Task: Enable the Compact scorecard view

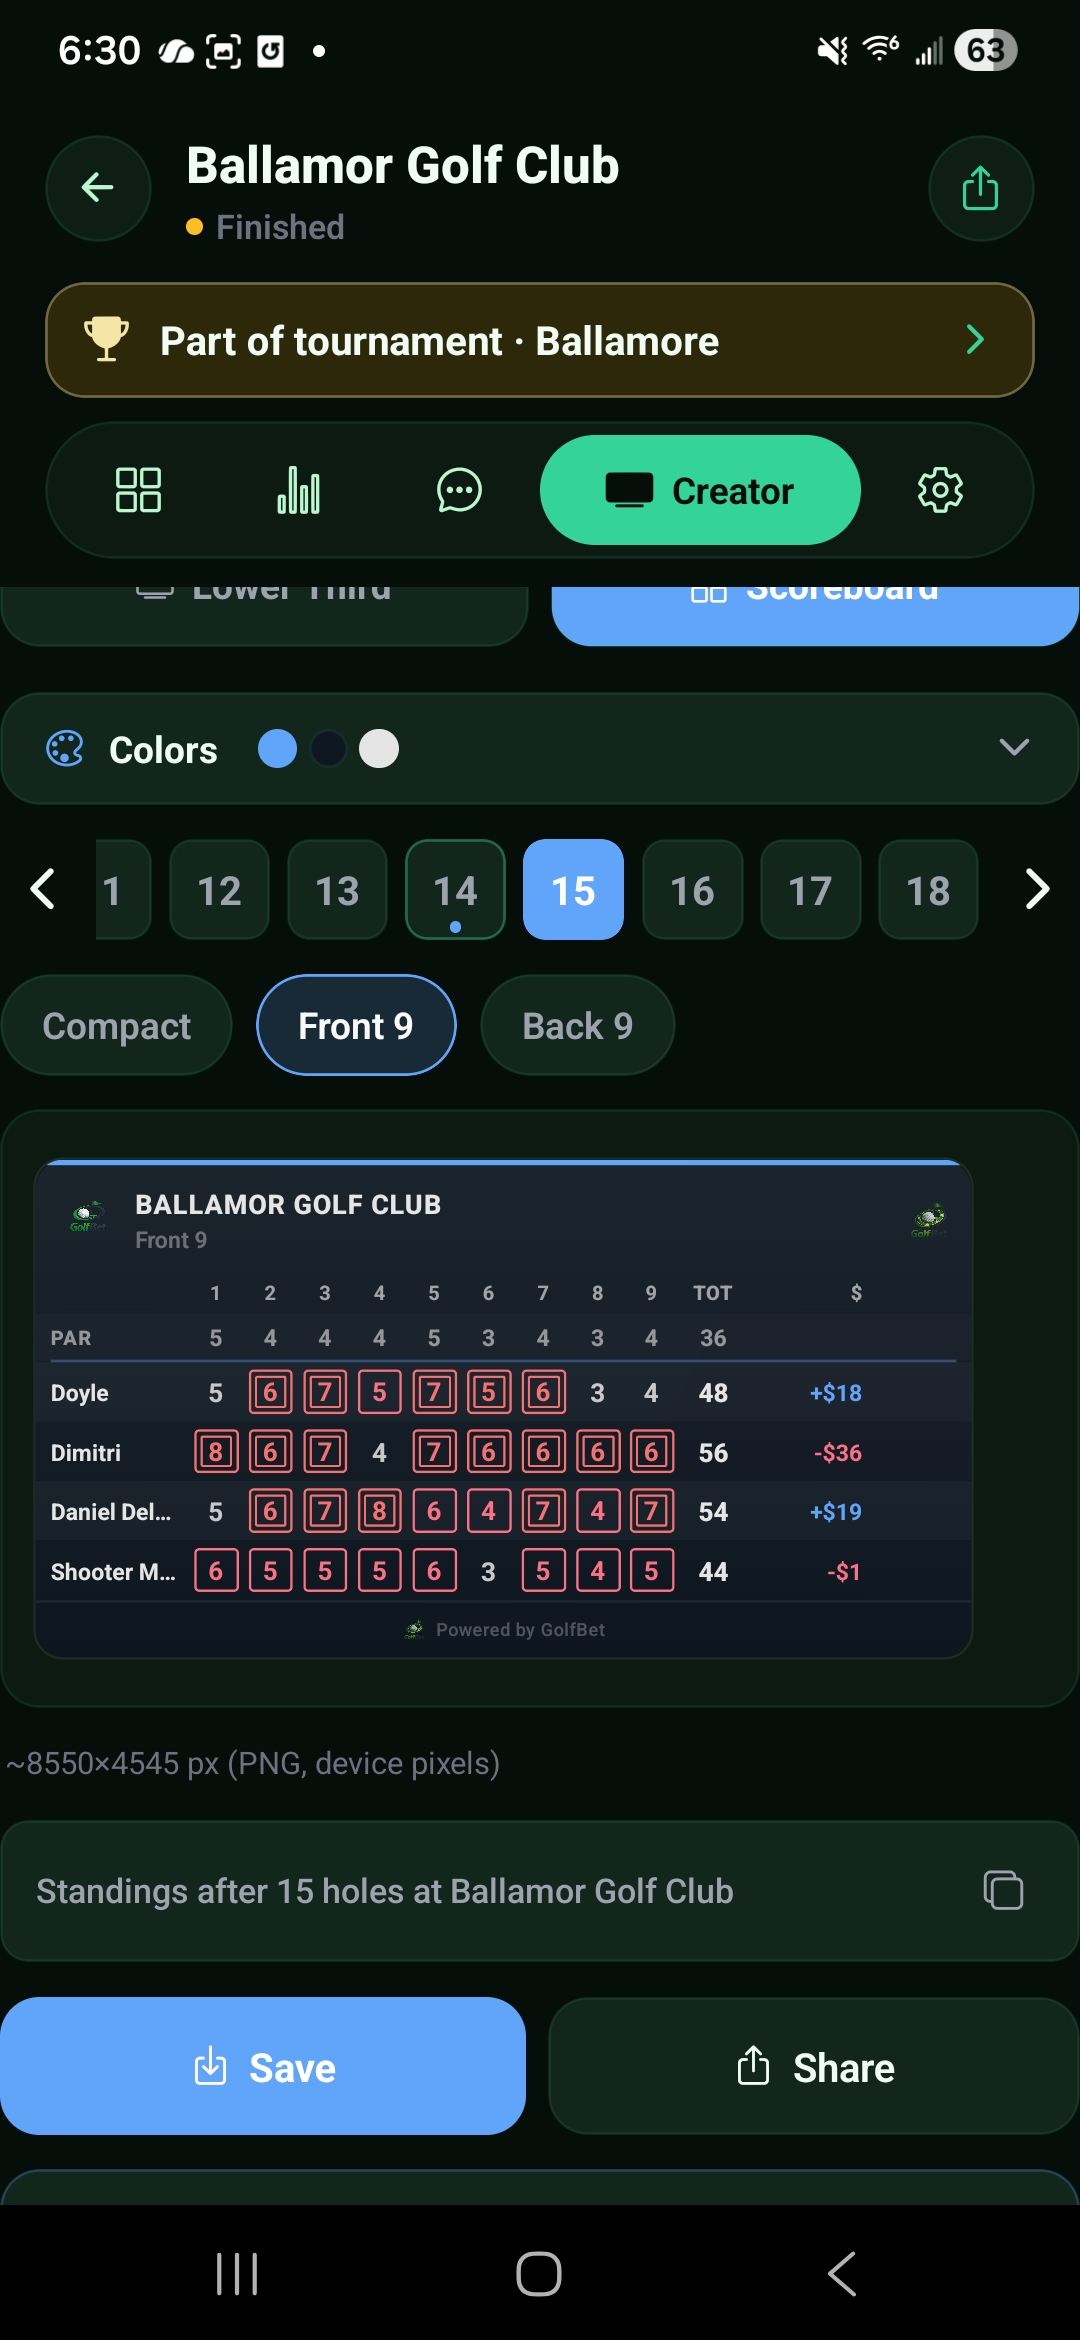Action: (116, 1025)
